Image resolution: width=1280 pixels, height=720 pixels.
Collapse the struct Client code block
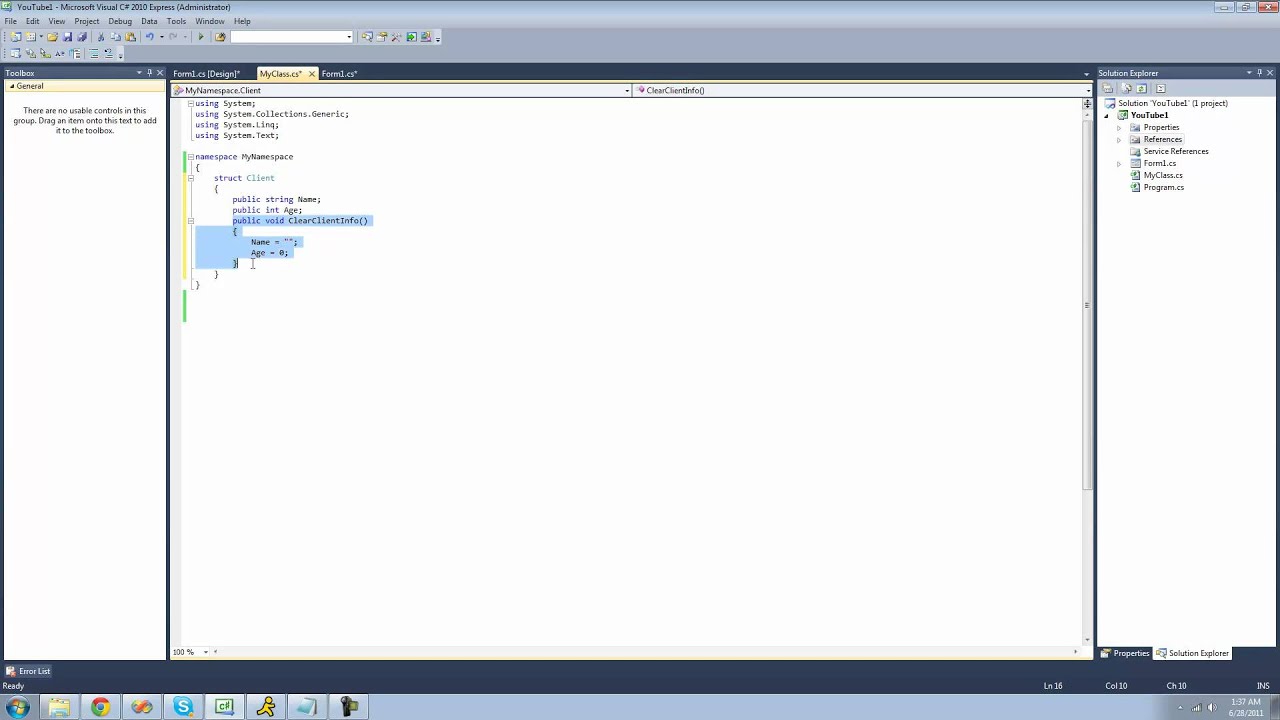pyautogui.click(x=190, y=178)
